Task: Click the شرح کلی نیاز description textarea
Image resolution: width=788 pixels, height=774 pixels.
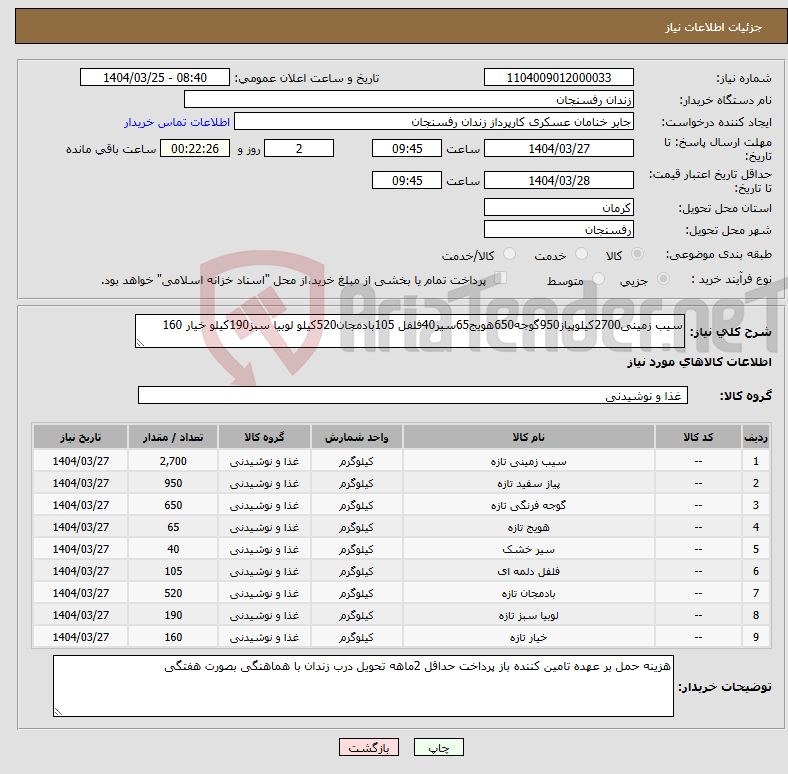Action: click(x=410, y=331)
